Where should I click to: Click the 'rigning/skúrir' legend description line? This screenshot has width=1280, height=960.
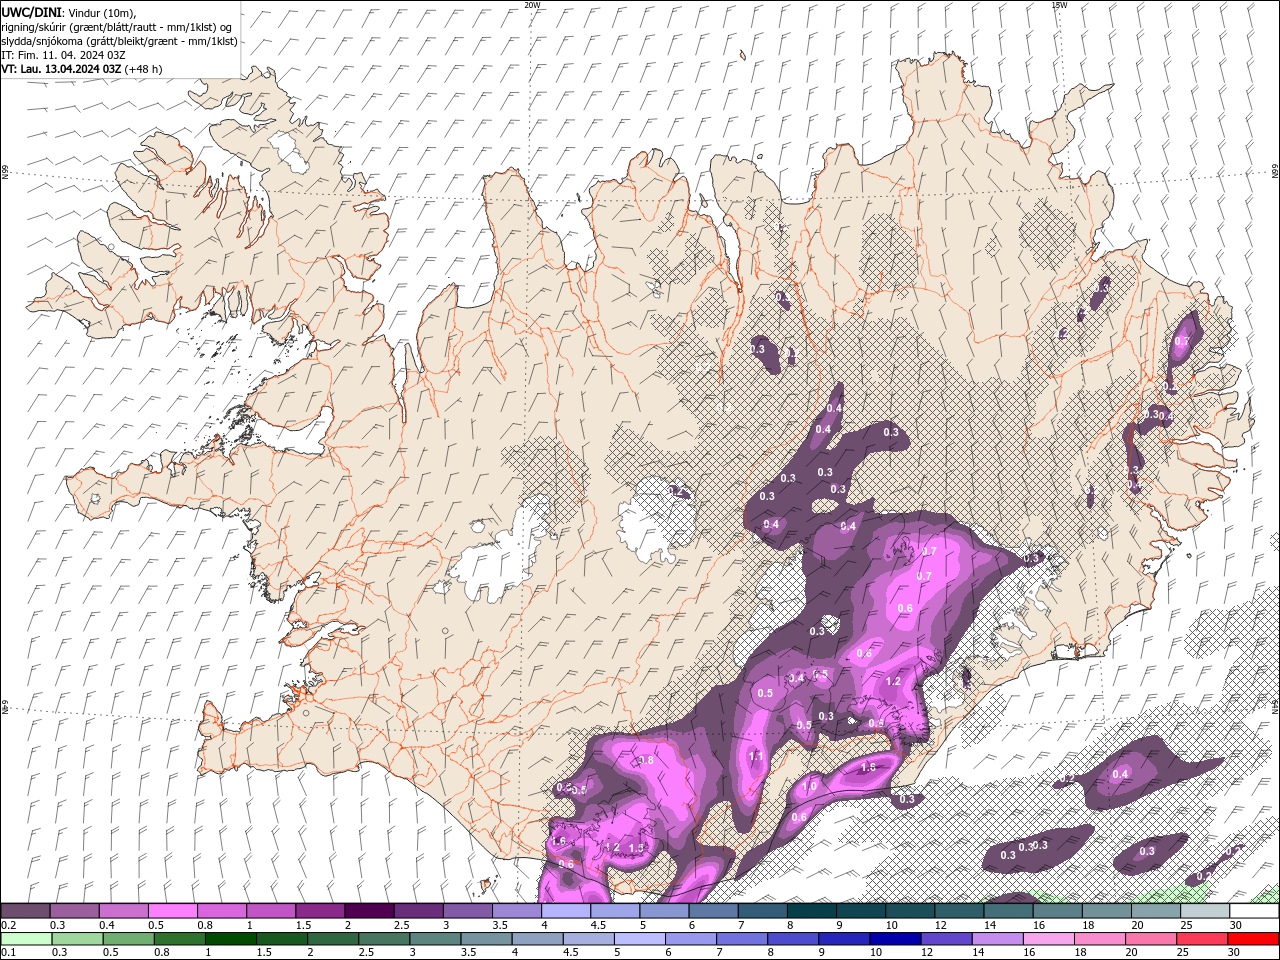coord(116,27)
